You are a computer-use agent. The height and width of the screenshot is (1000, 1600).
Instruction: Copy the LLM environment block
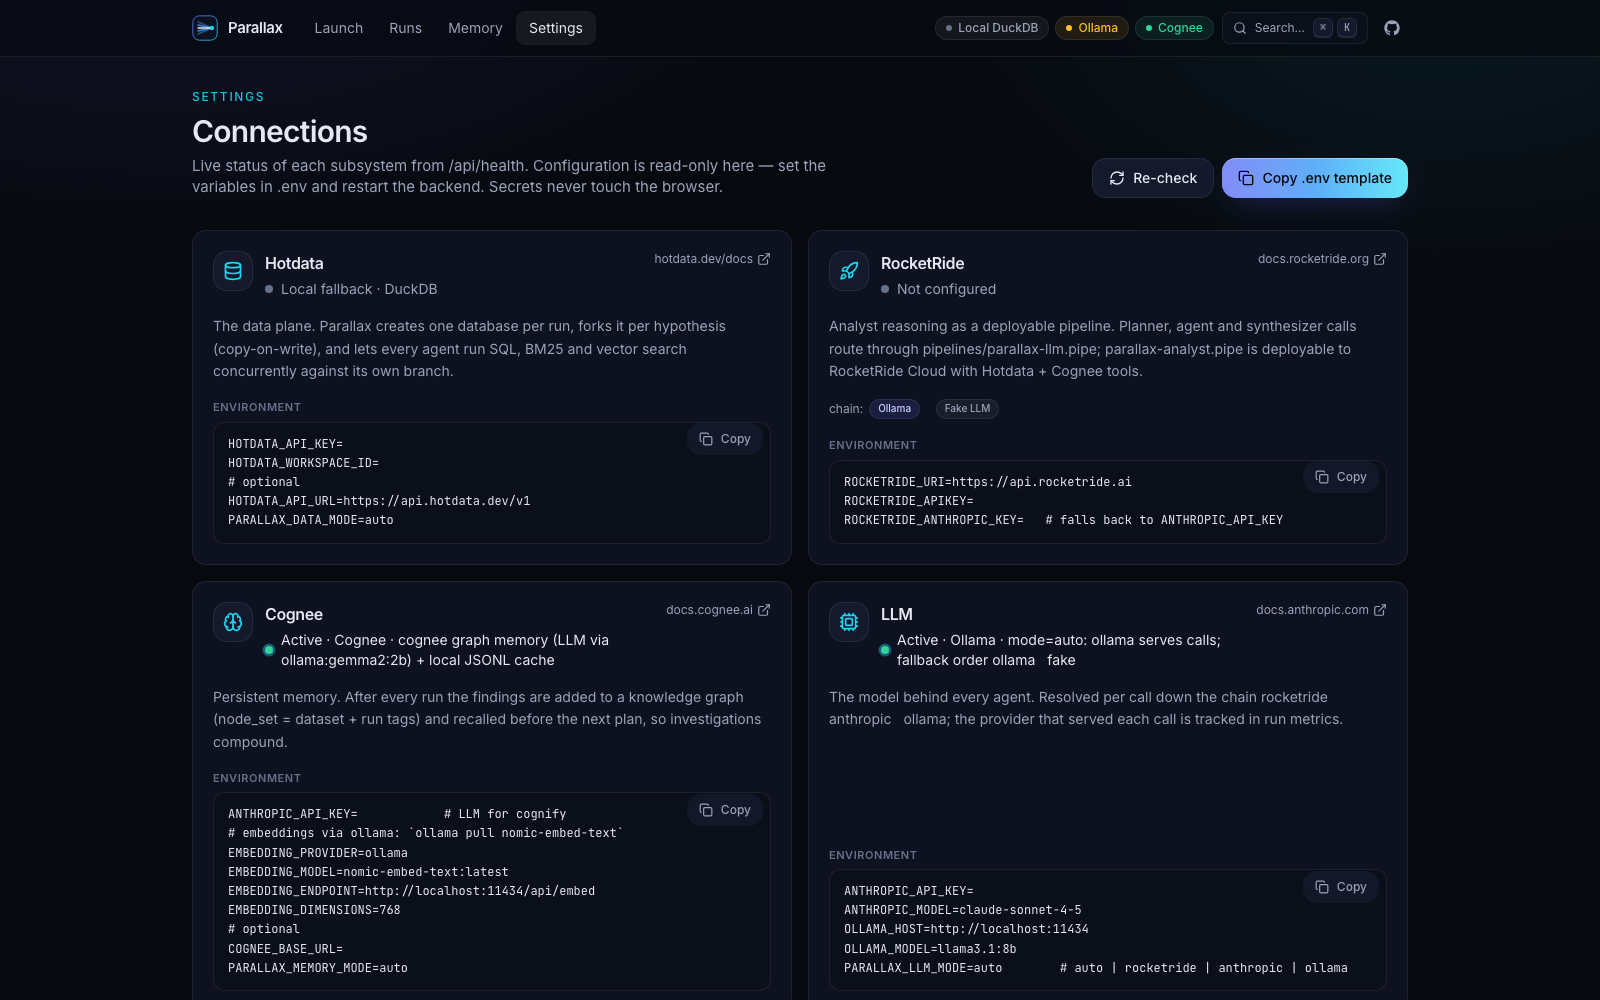click(x=1341, y=887)
